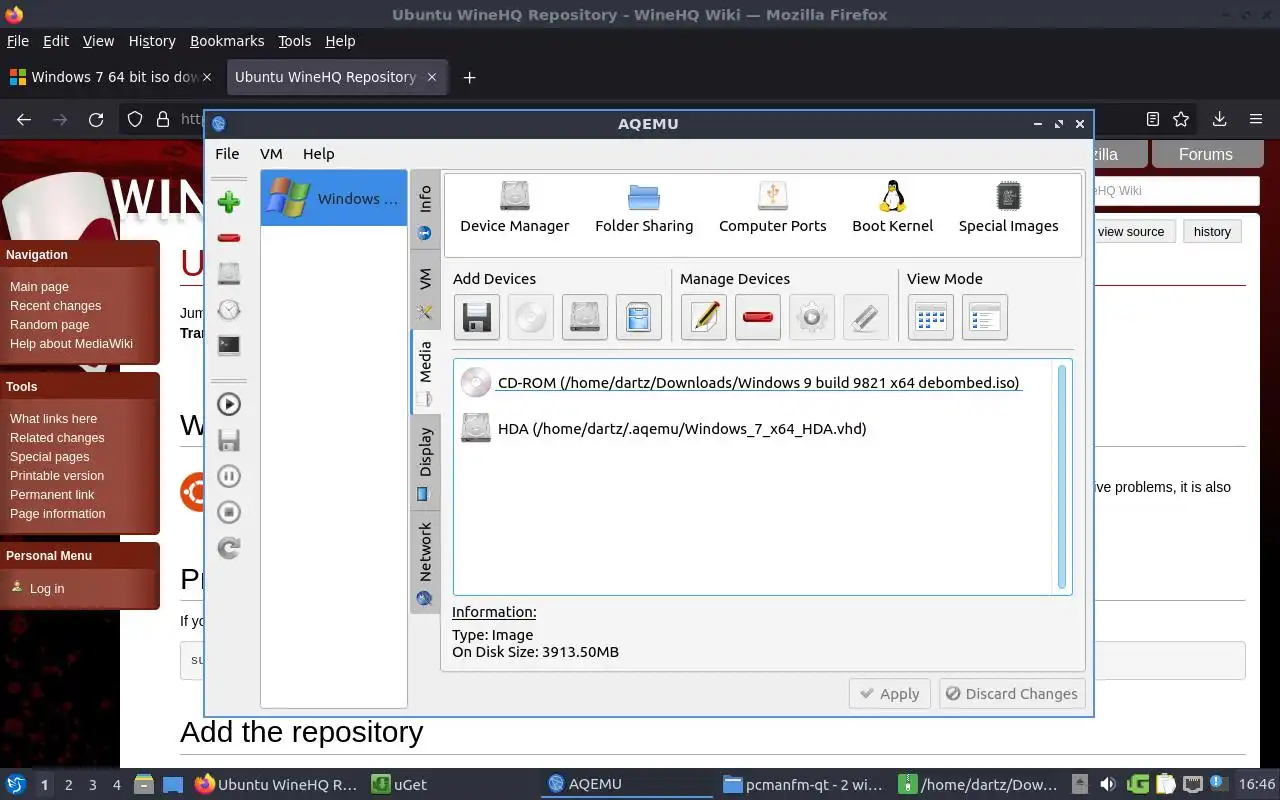Switch to Ubuntu WineHQ Repository tab
This screenshot has width=1280, height=800.
(x=337, y=77)
